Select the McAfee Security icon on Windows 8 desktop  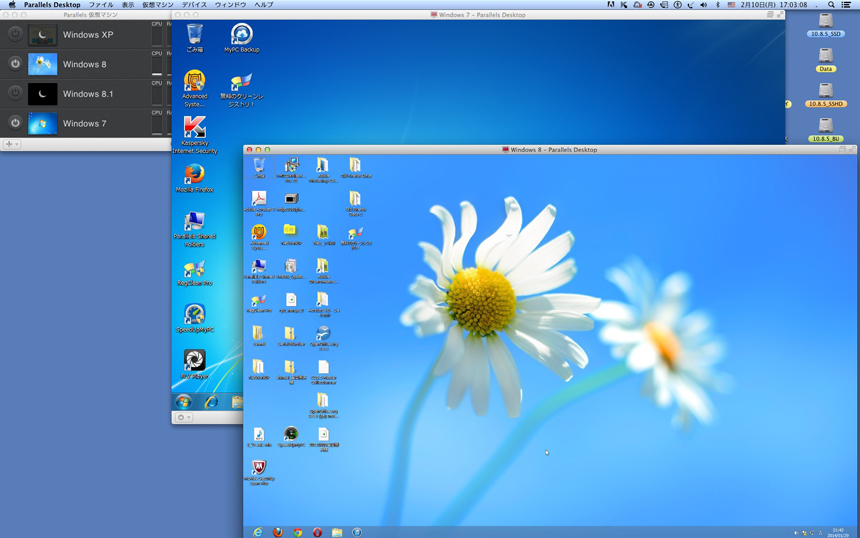coord(259,470)
